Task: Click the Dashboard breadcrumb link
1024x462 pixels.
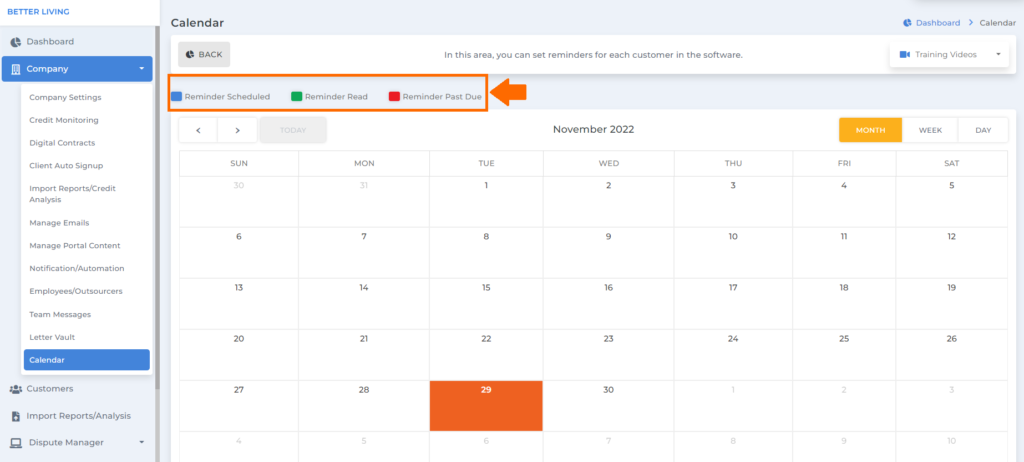Action: pyautogui.click(x=938, y=23)
